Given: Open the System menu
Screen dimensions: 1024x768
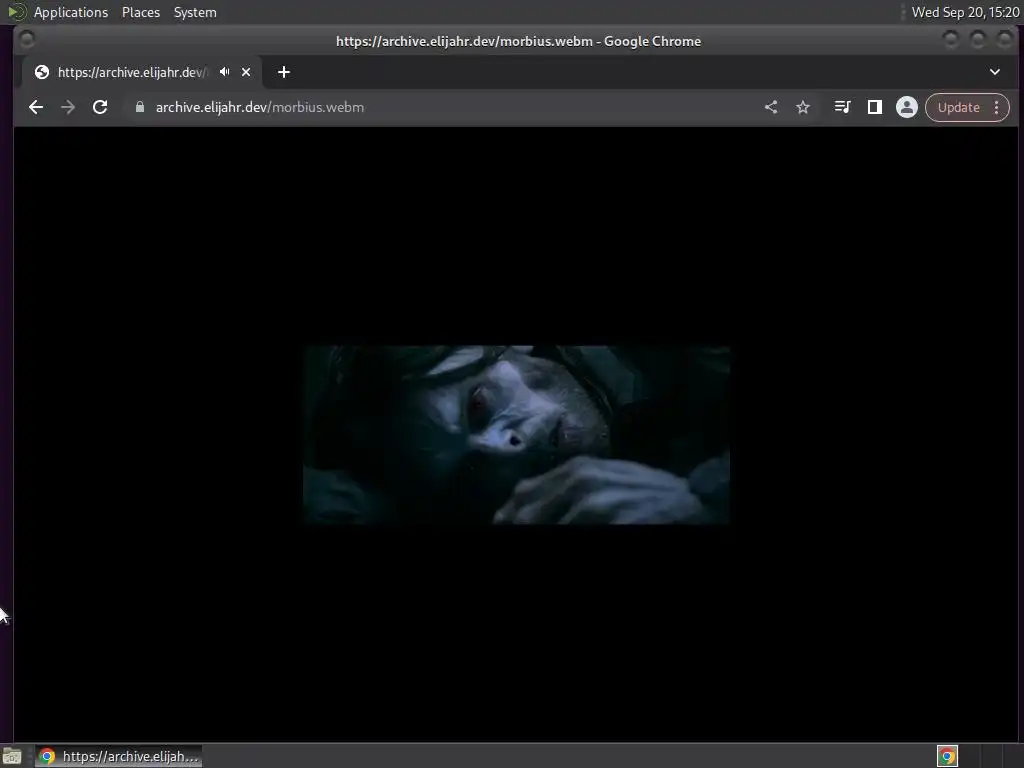Looking at the screenshot, I should (x=195, y=12).
